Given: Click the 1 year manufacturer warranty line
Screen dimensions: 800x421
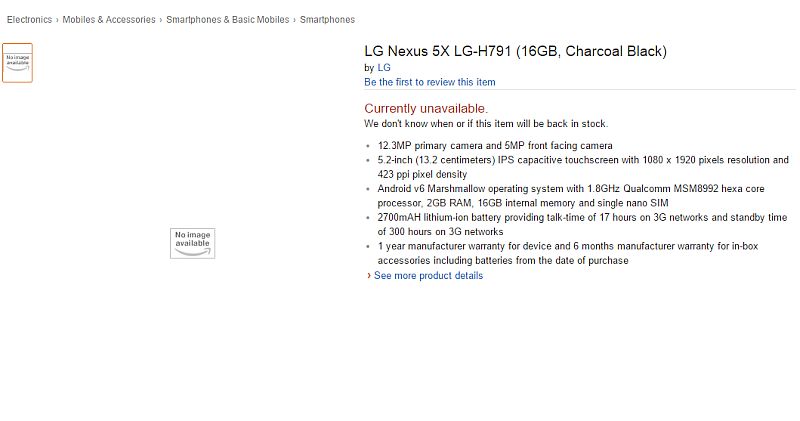Looking at the screenshot, I should point(568,253).
